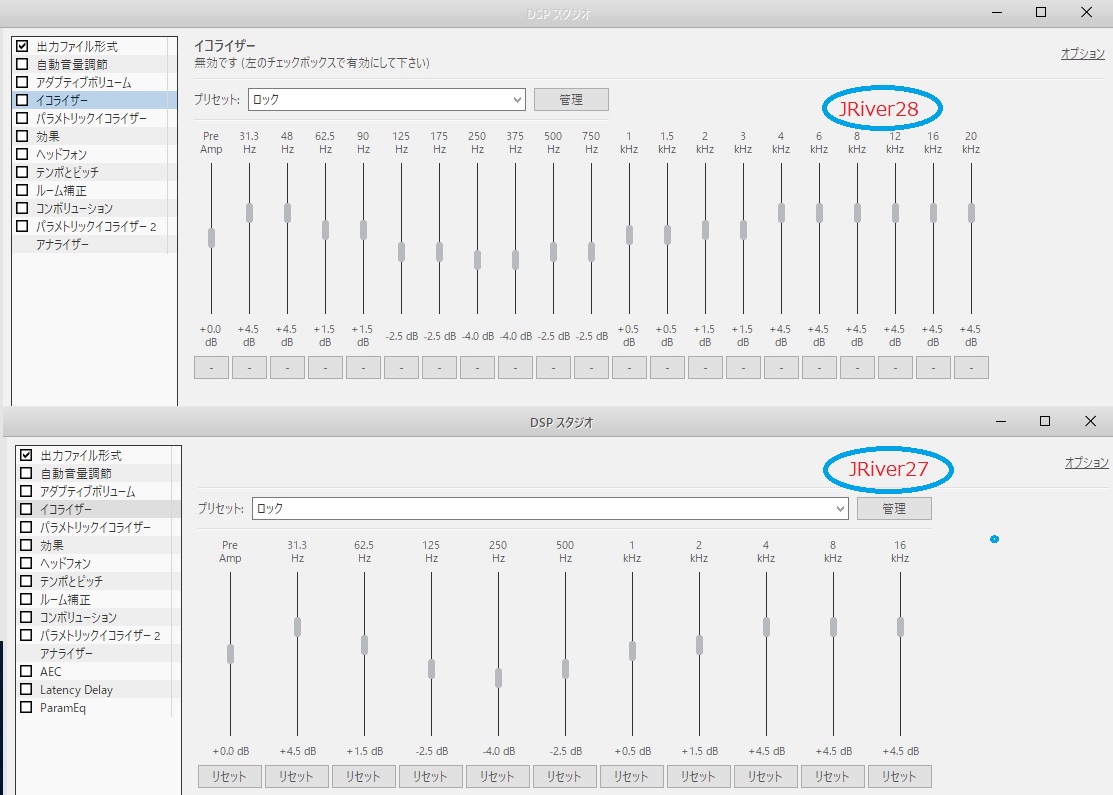Click the 48 Hz band slider handle
1113x795 pixels.
pyautogui.click(x=287, y=212)
